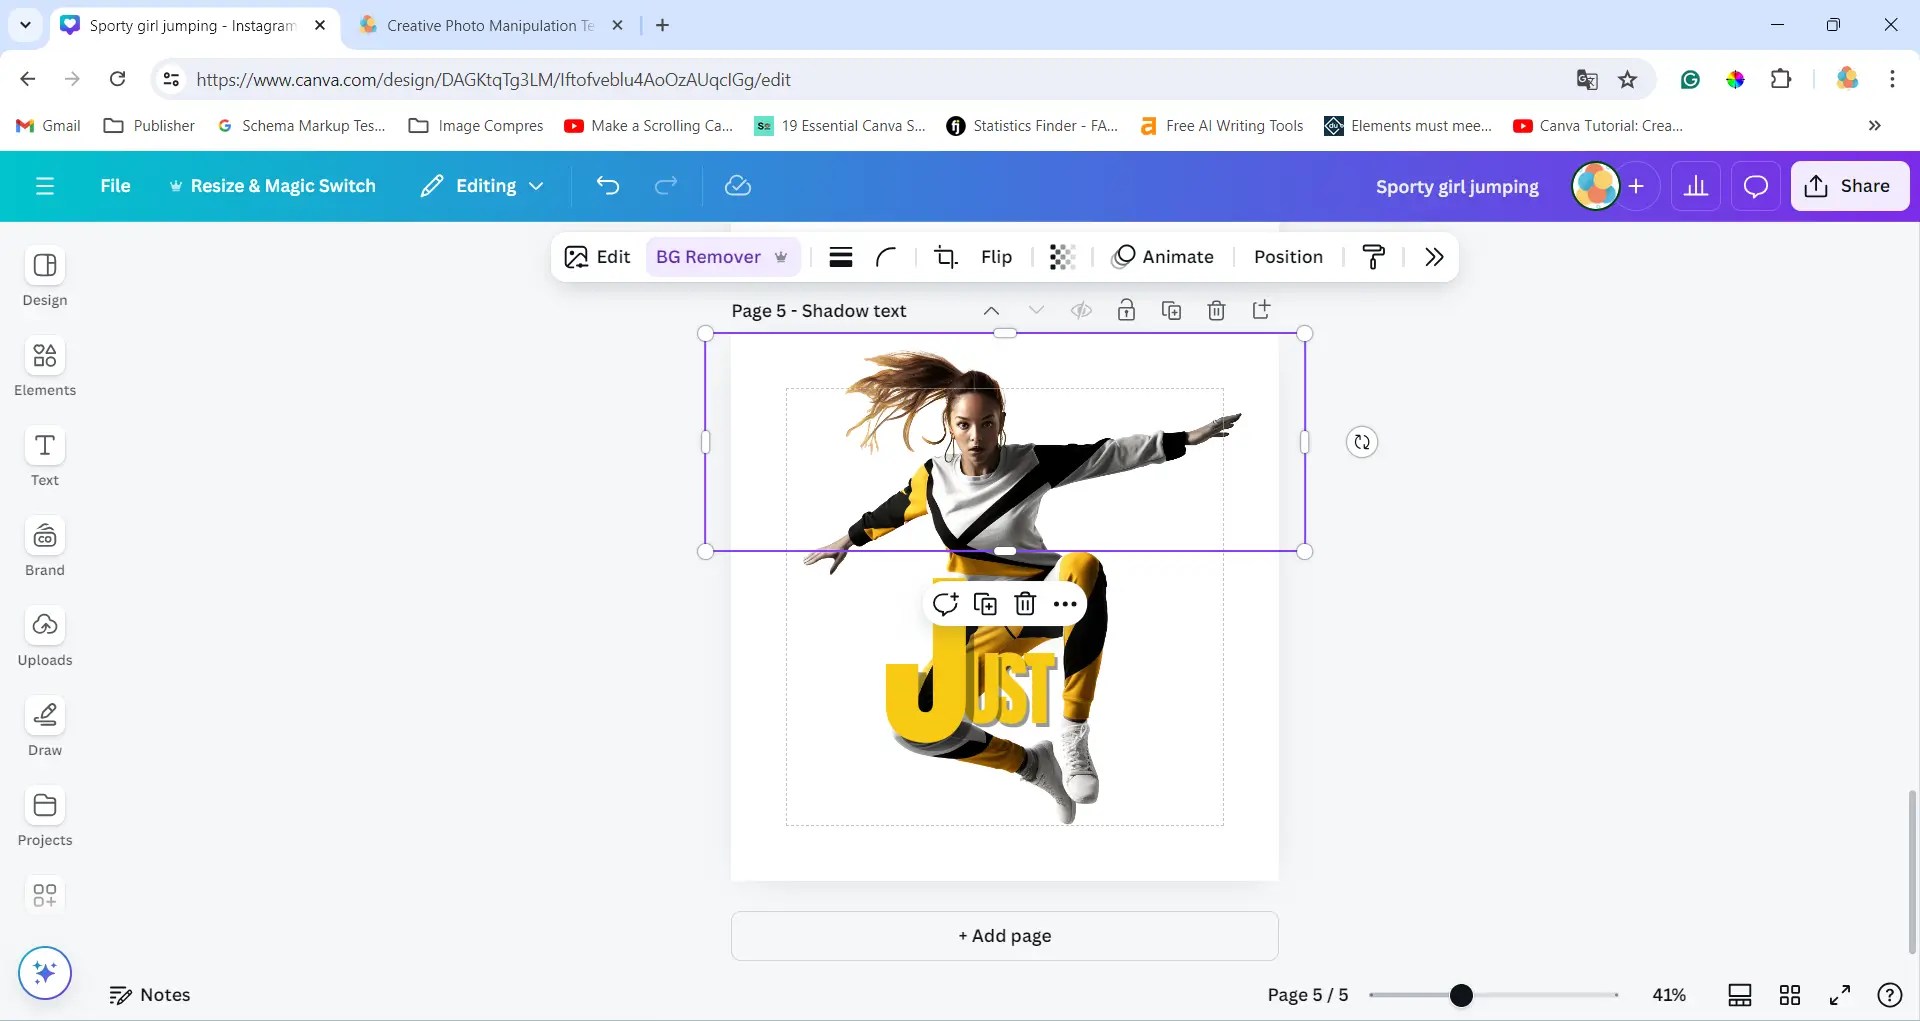Select the Draw tool in sidebar
Viewport: 1920px width, 1021px height.
tap(45, 726)
